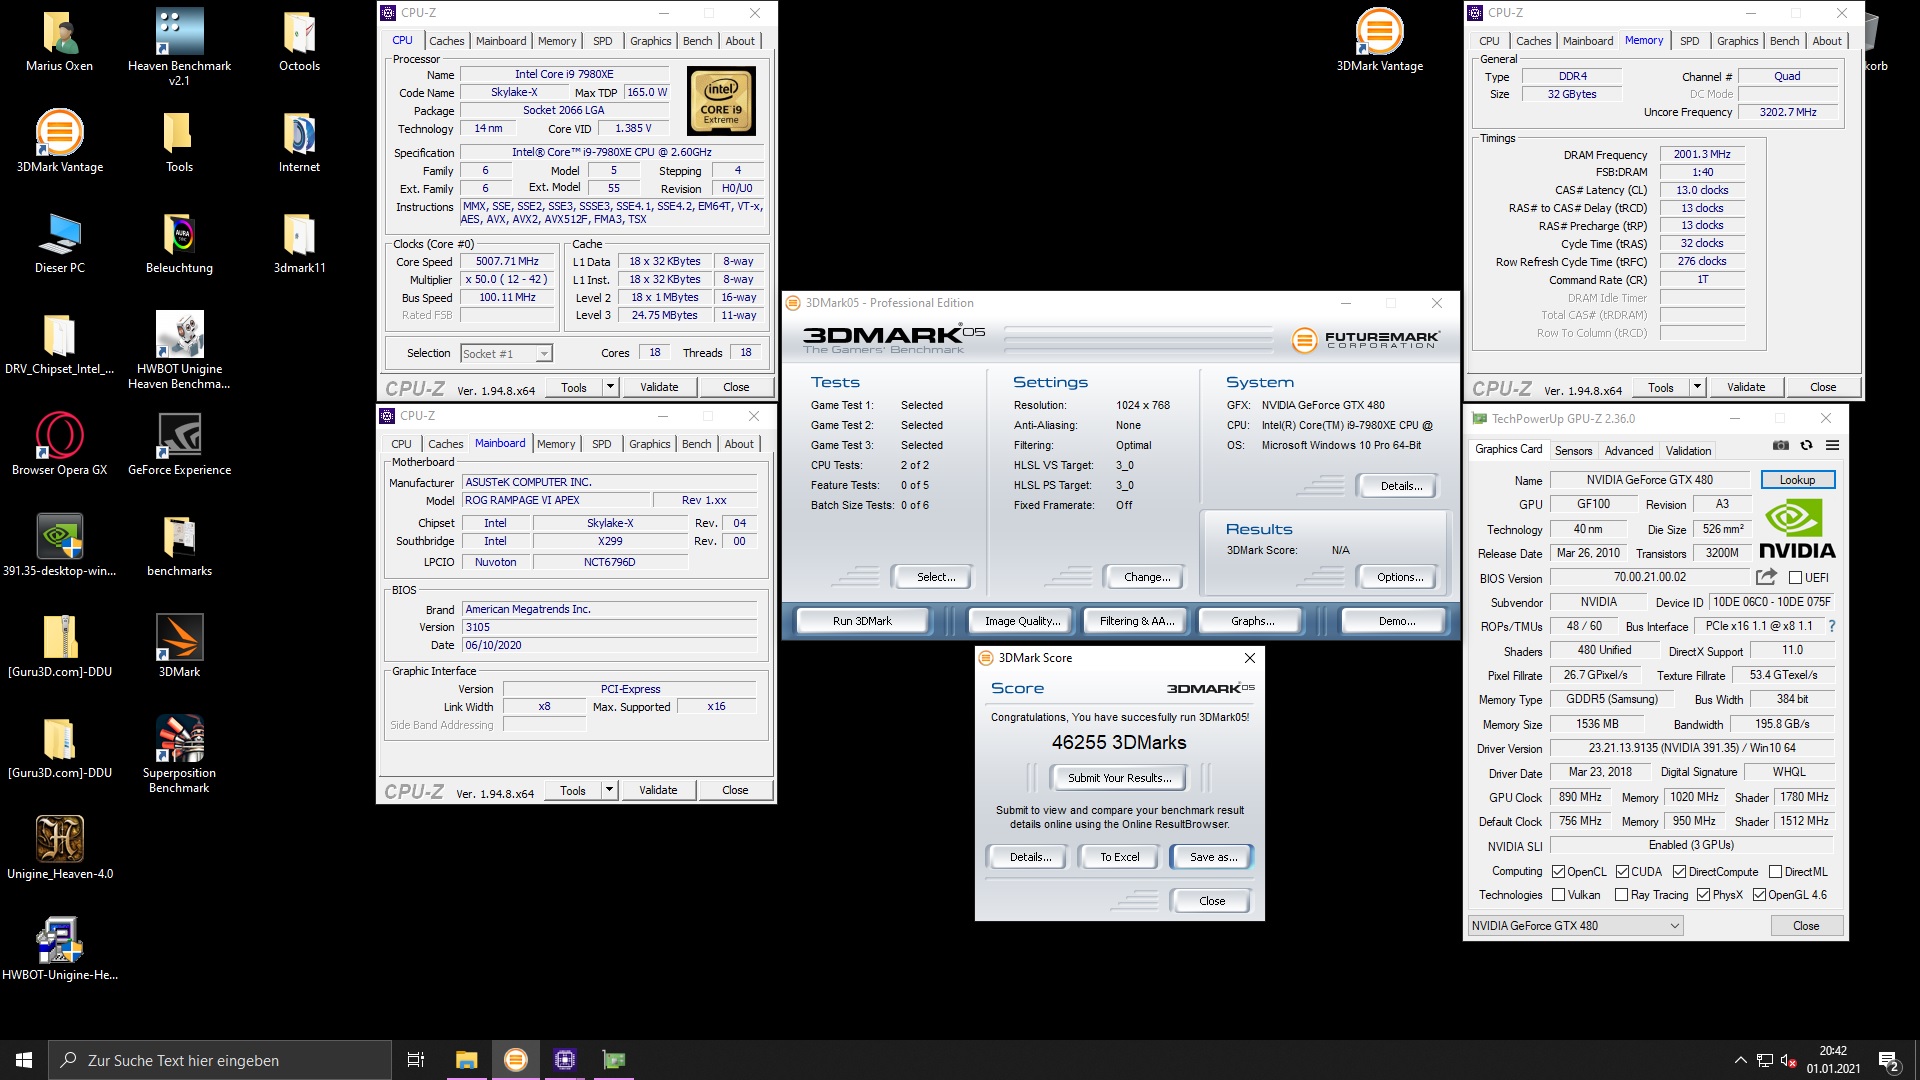This screenshot has width=1920, height=1080.
Task: Show hidden system tray icons chevron
Action: [1740, 1060]
